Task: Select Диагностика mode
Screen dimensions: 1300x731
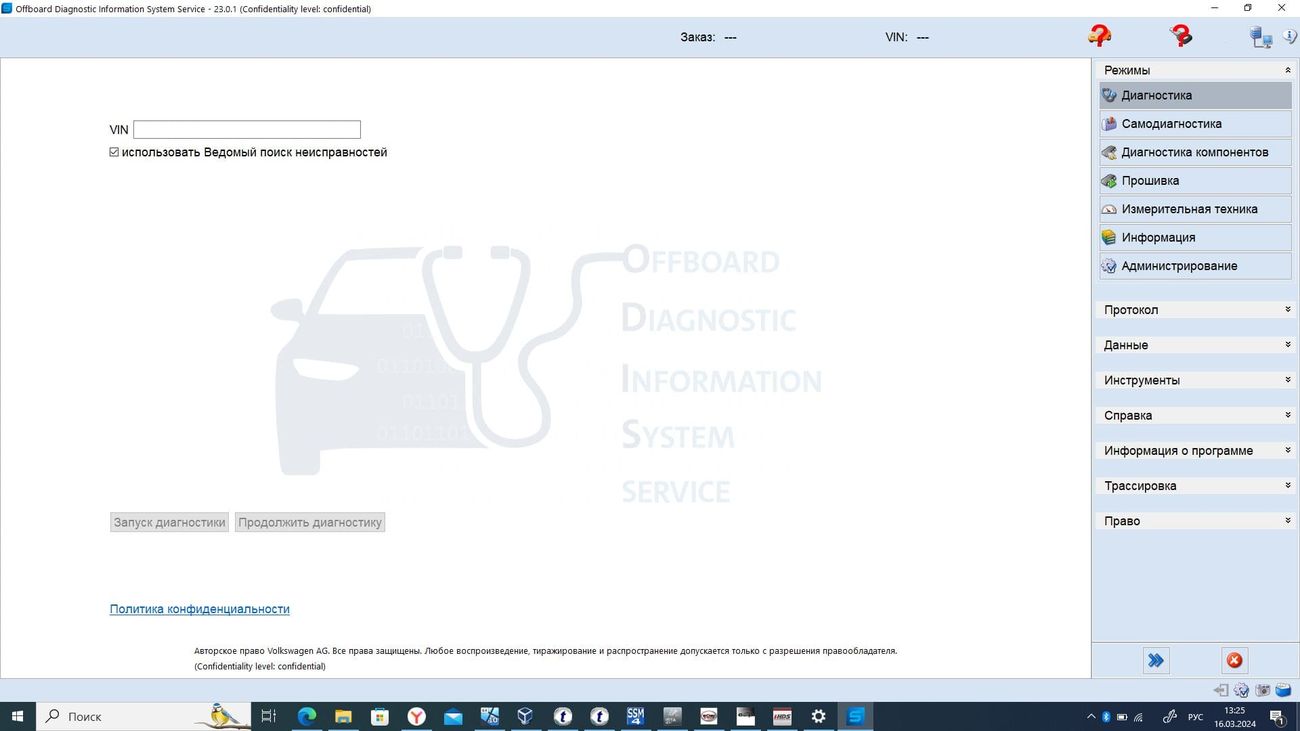Action: click(1195, 95)
